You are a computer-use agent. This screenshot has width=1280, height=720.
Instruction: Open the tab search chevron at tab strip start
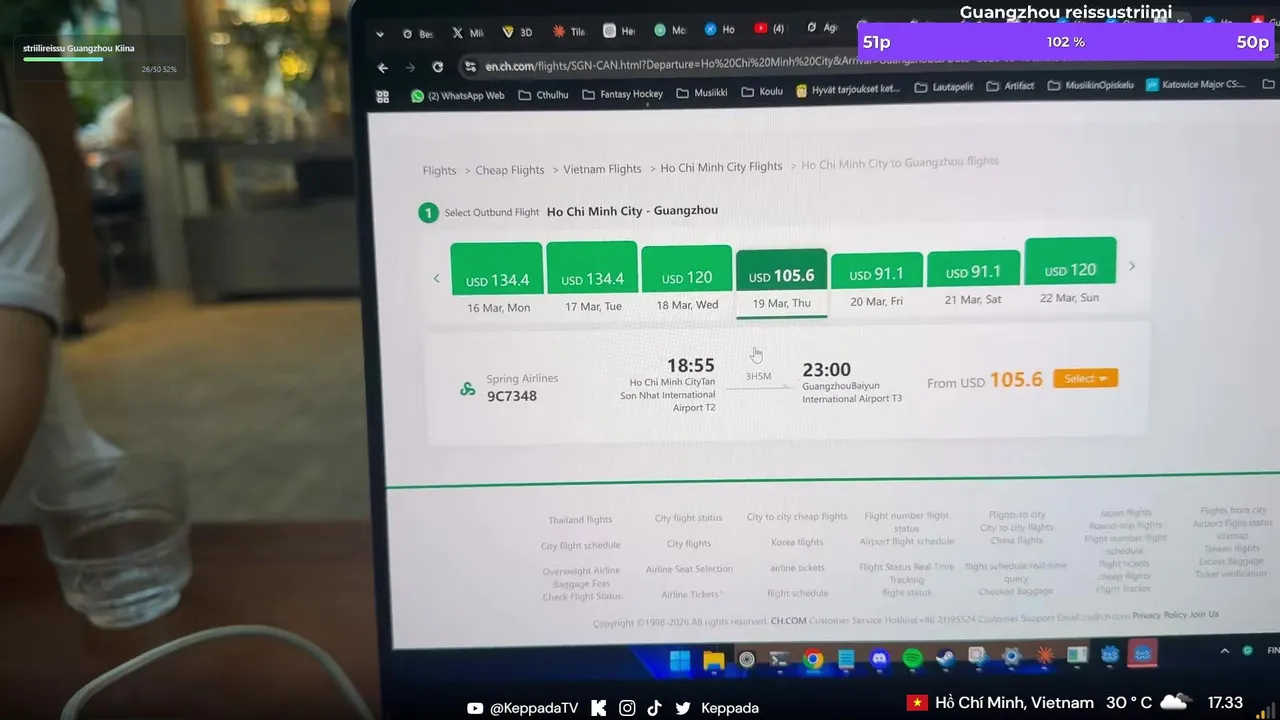tap(380, 34)
